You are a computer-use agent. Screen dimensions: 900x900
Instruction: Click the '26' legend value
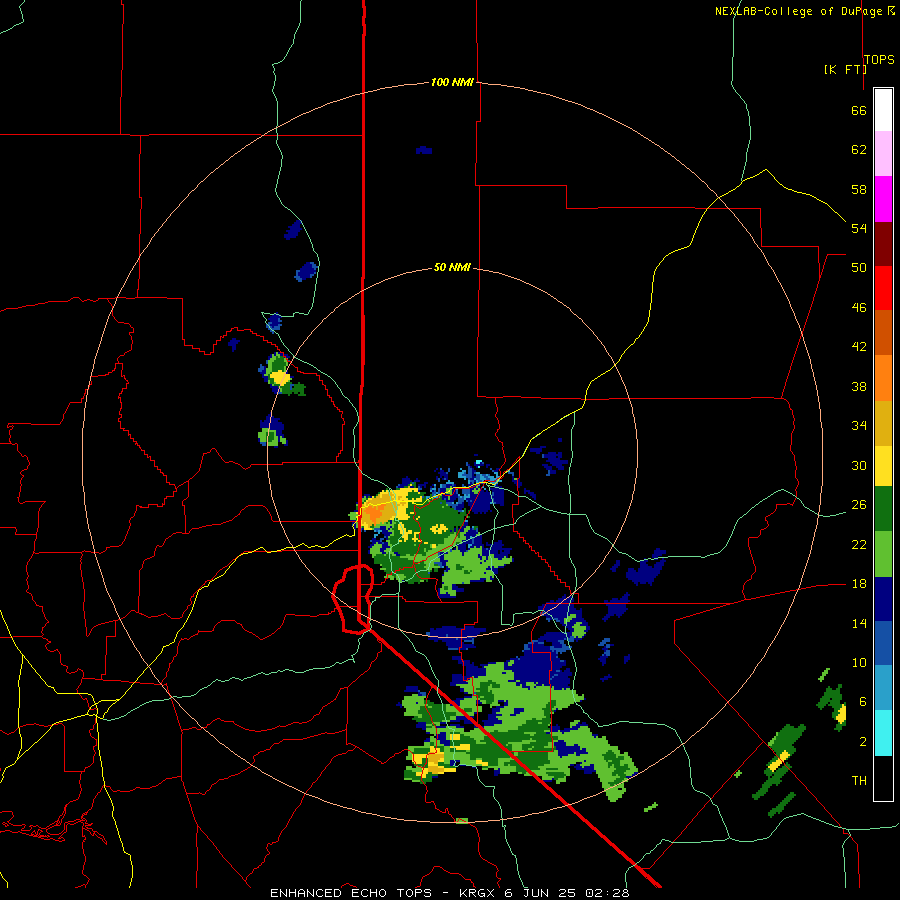click(859, 504)
